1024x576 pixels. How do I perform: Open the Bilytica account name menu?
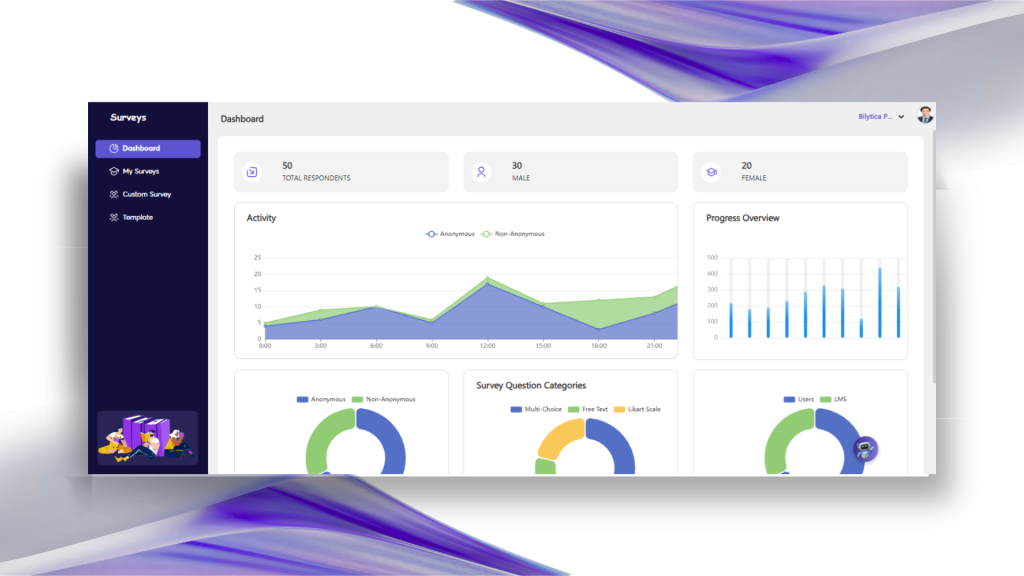pos(875,117)
